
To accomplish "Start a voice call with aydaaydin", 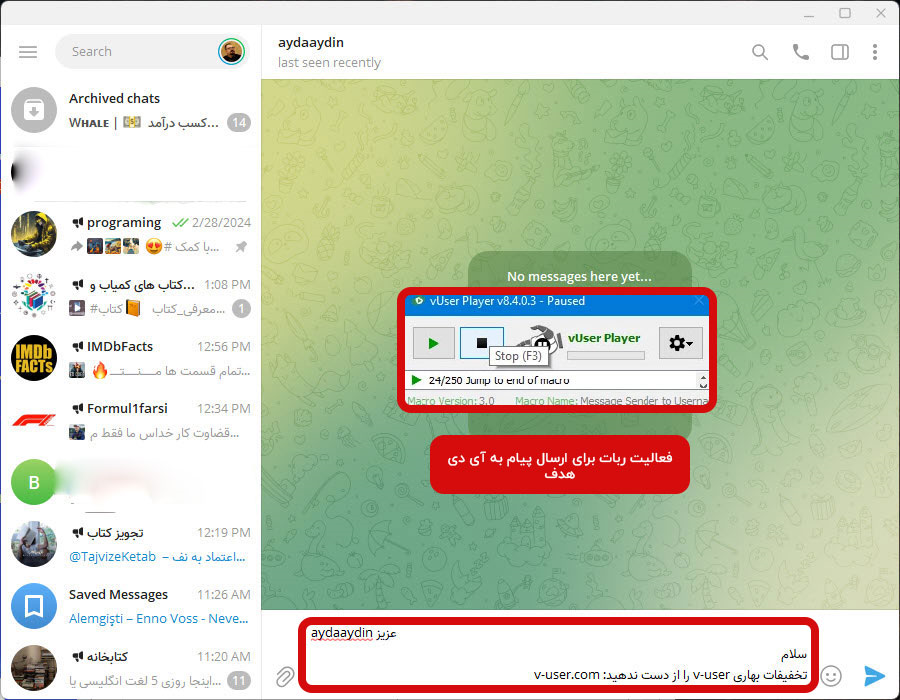I will pyautogui.click(x=800, y=52).
